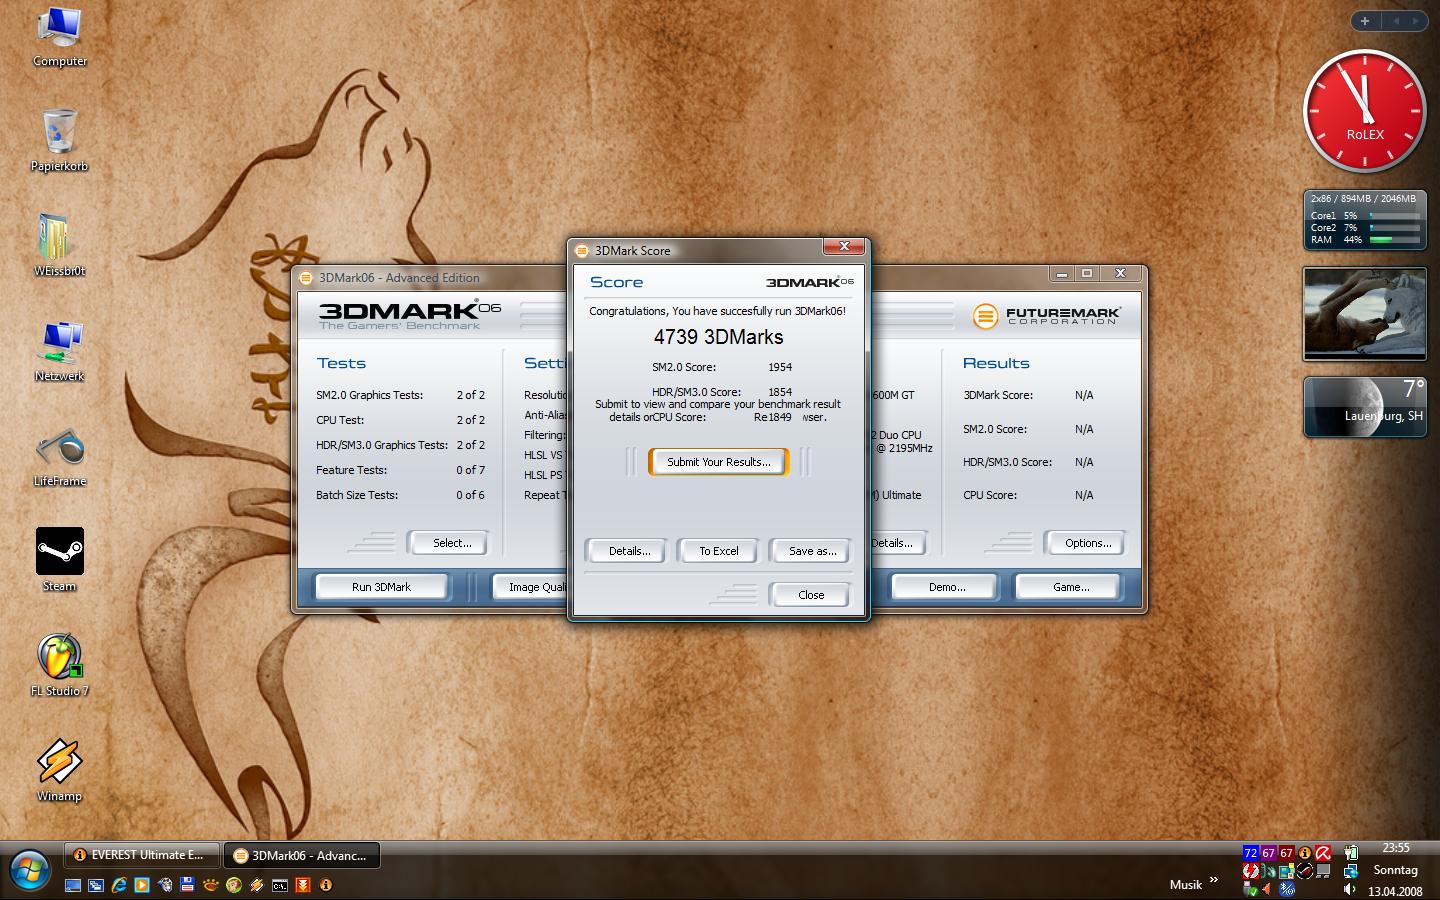Screen dimensions: 1440x900
Task: Select the Netzwerk desktop icon
Action: (60, 351)
